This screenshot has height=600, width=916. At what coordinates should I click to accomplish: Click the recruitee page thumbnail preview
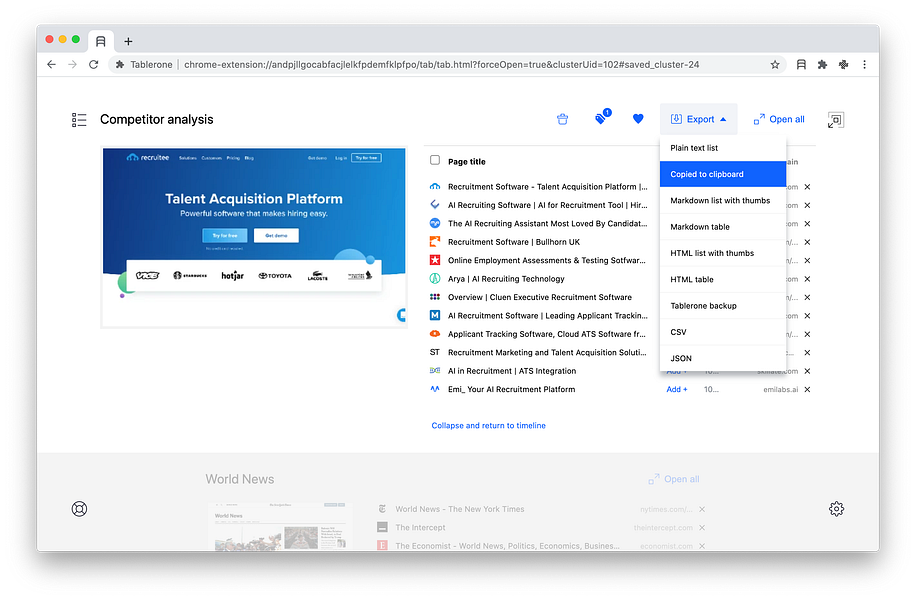pyautogui.click(x=254, y=237)
